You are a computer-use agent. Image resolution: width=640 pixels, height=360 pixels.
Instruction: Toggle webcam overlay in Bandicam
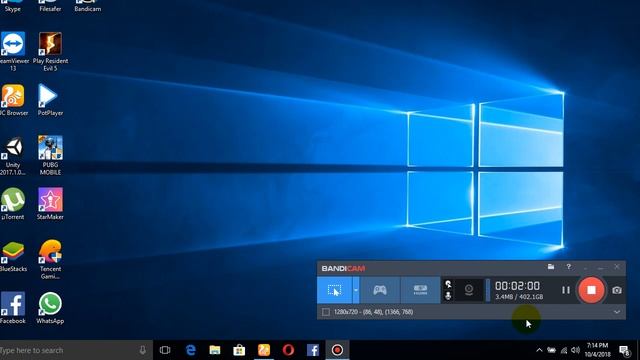469,290
